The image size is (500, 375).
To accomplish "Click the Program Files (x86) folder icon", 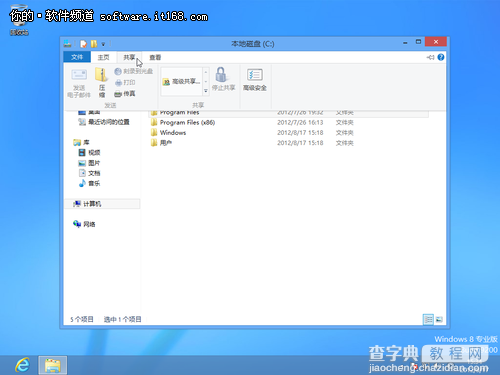I will pos(154,122).
